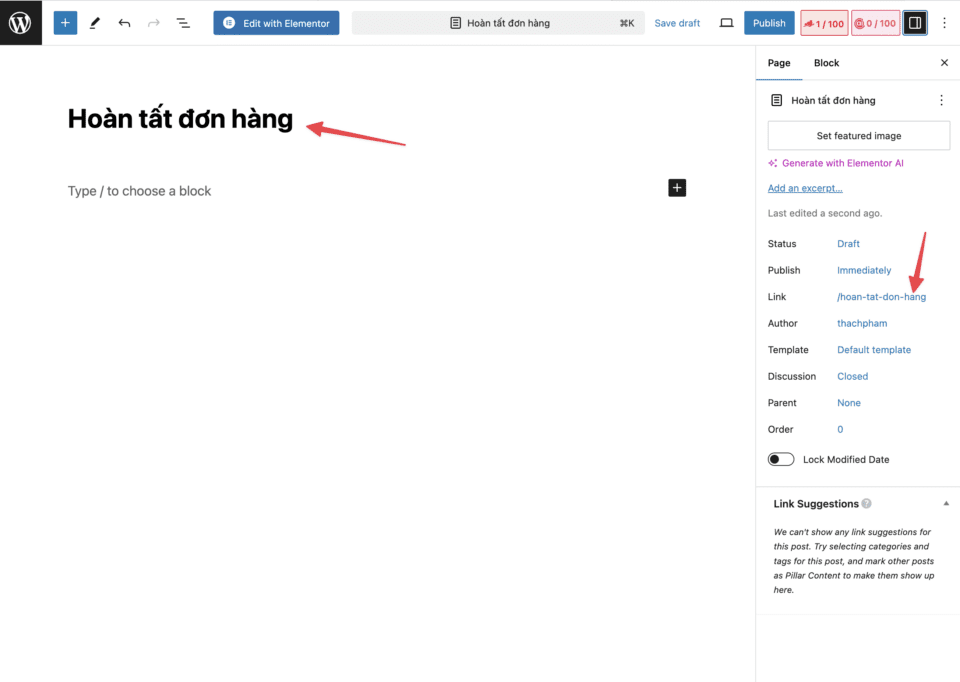
Task: Add a block with the black plus icon
Action: pos(677,187)
